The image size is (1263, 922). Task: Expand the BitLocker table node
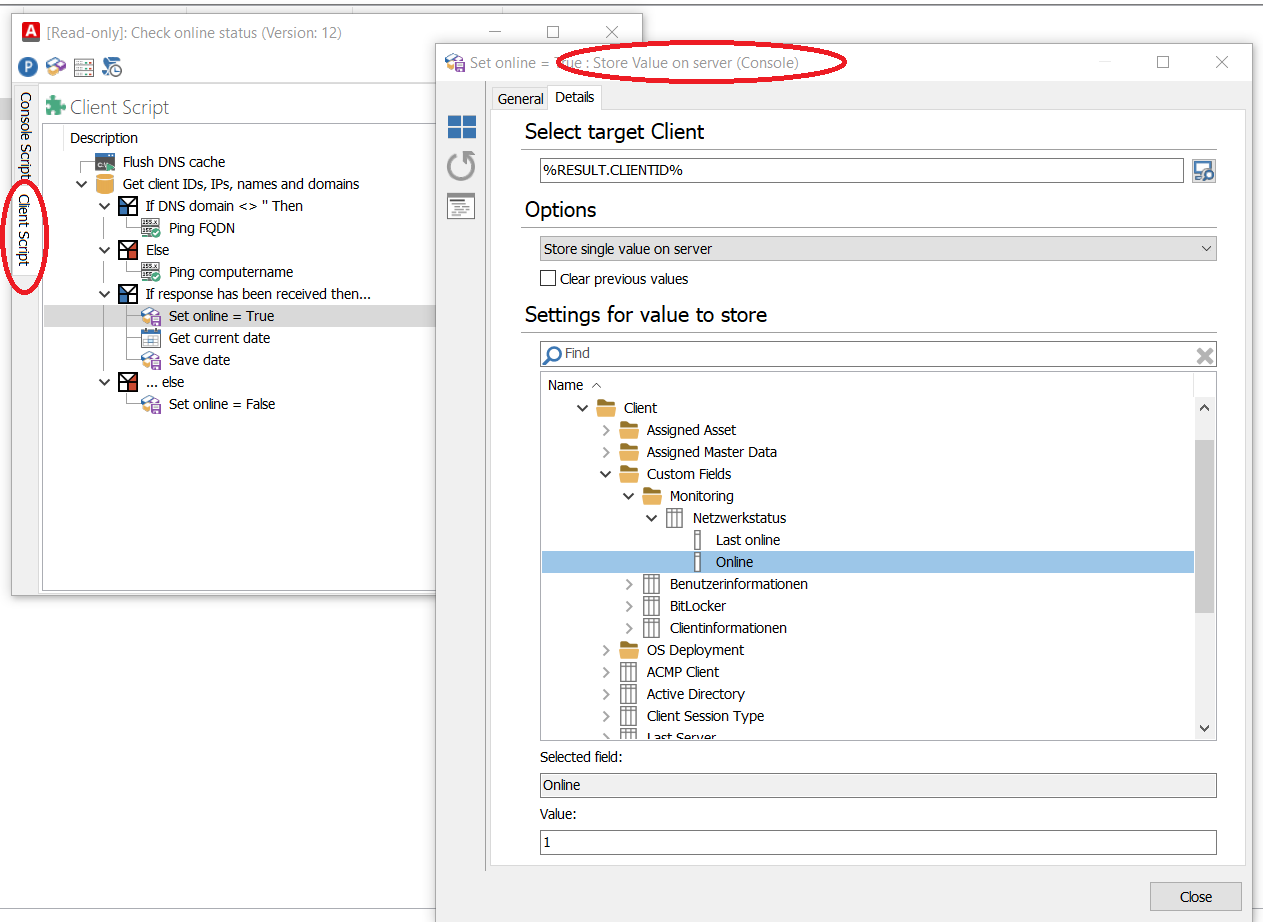629,606
